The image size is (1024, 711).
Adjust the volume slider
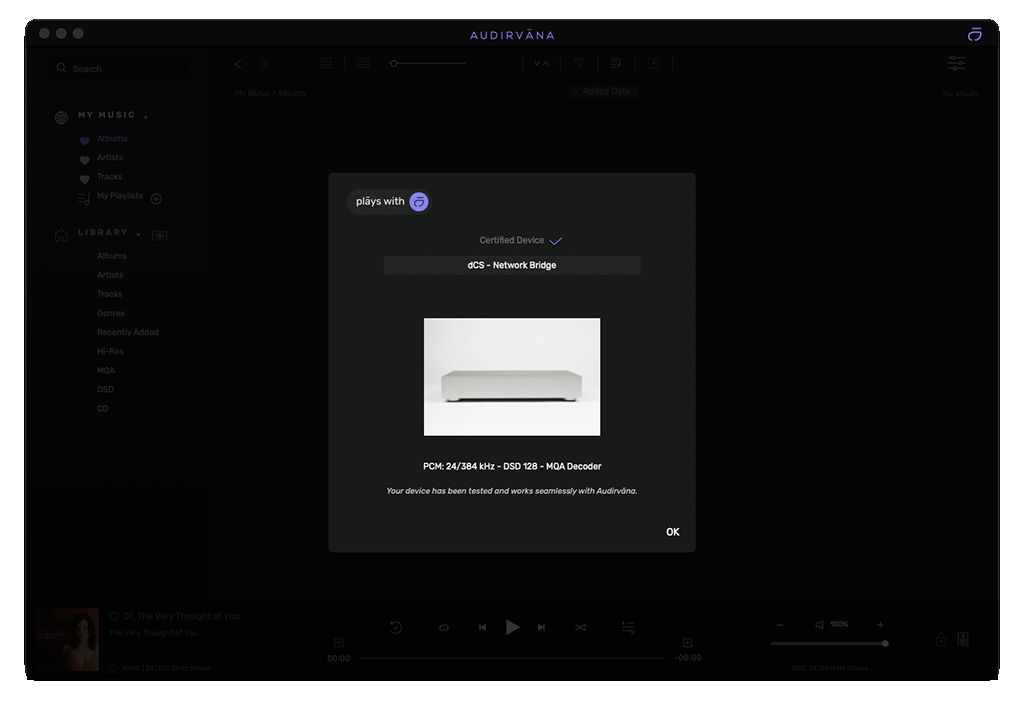click(x=829, y=643)
